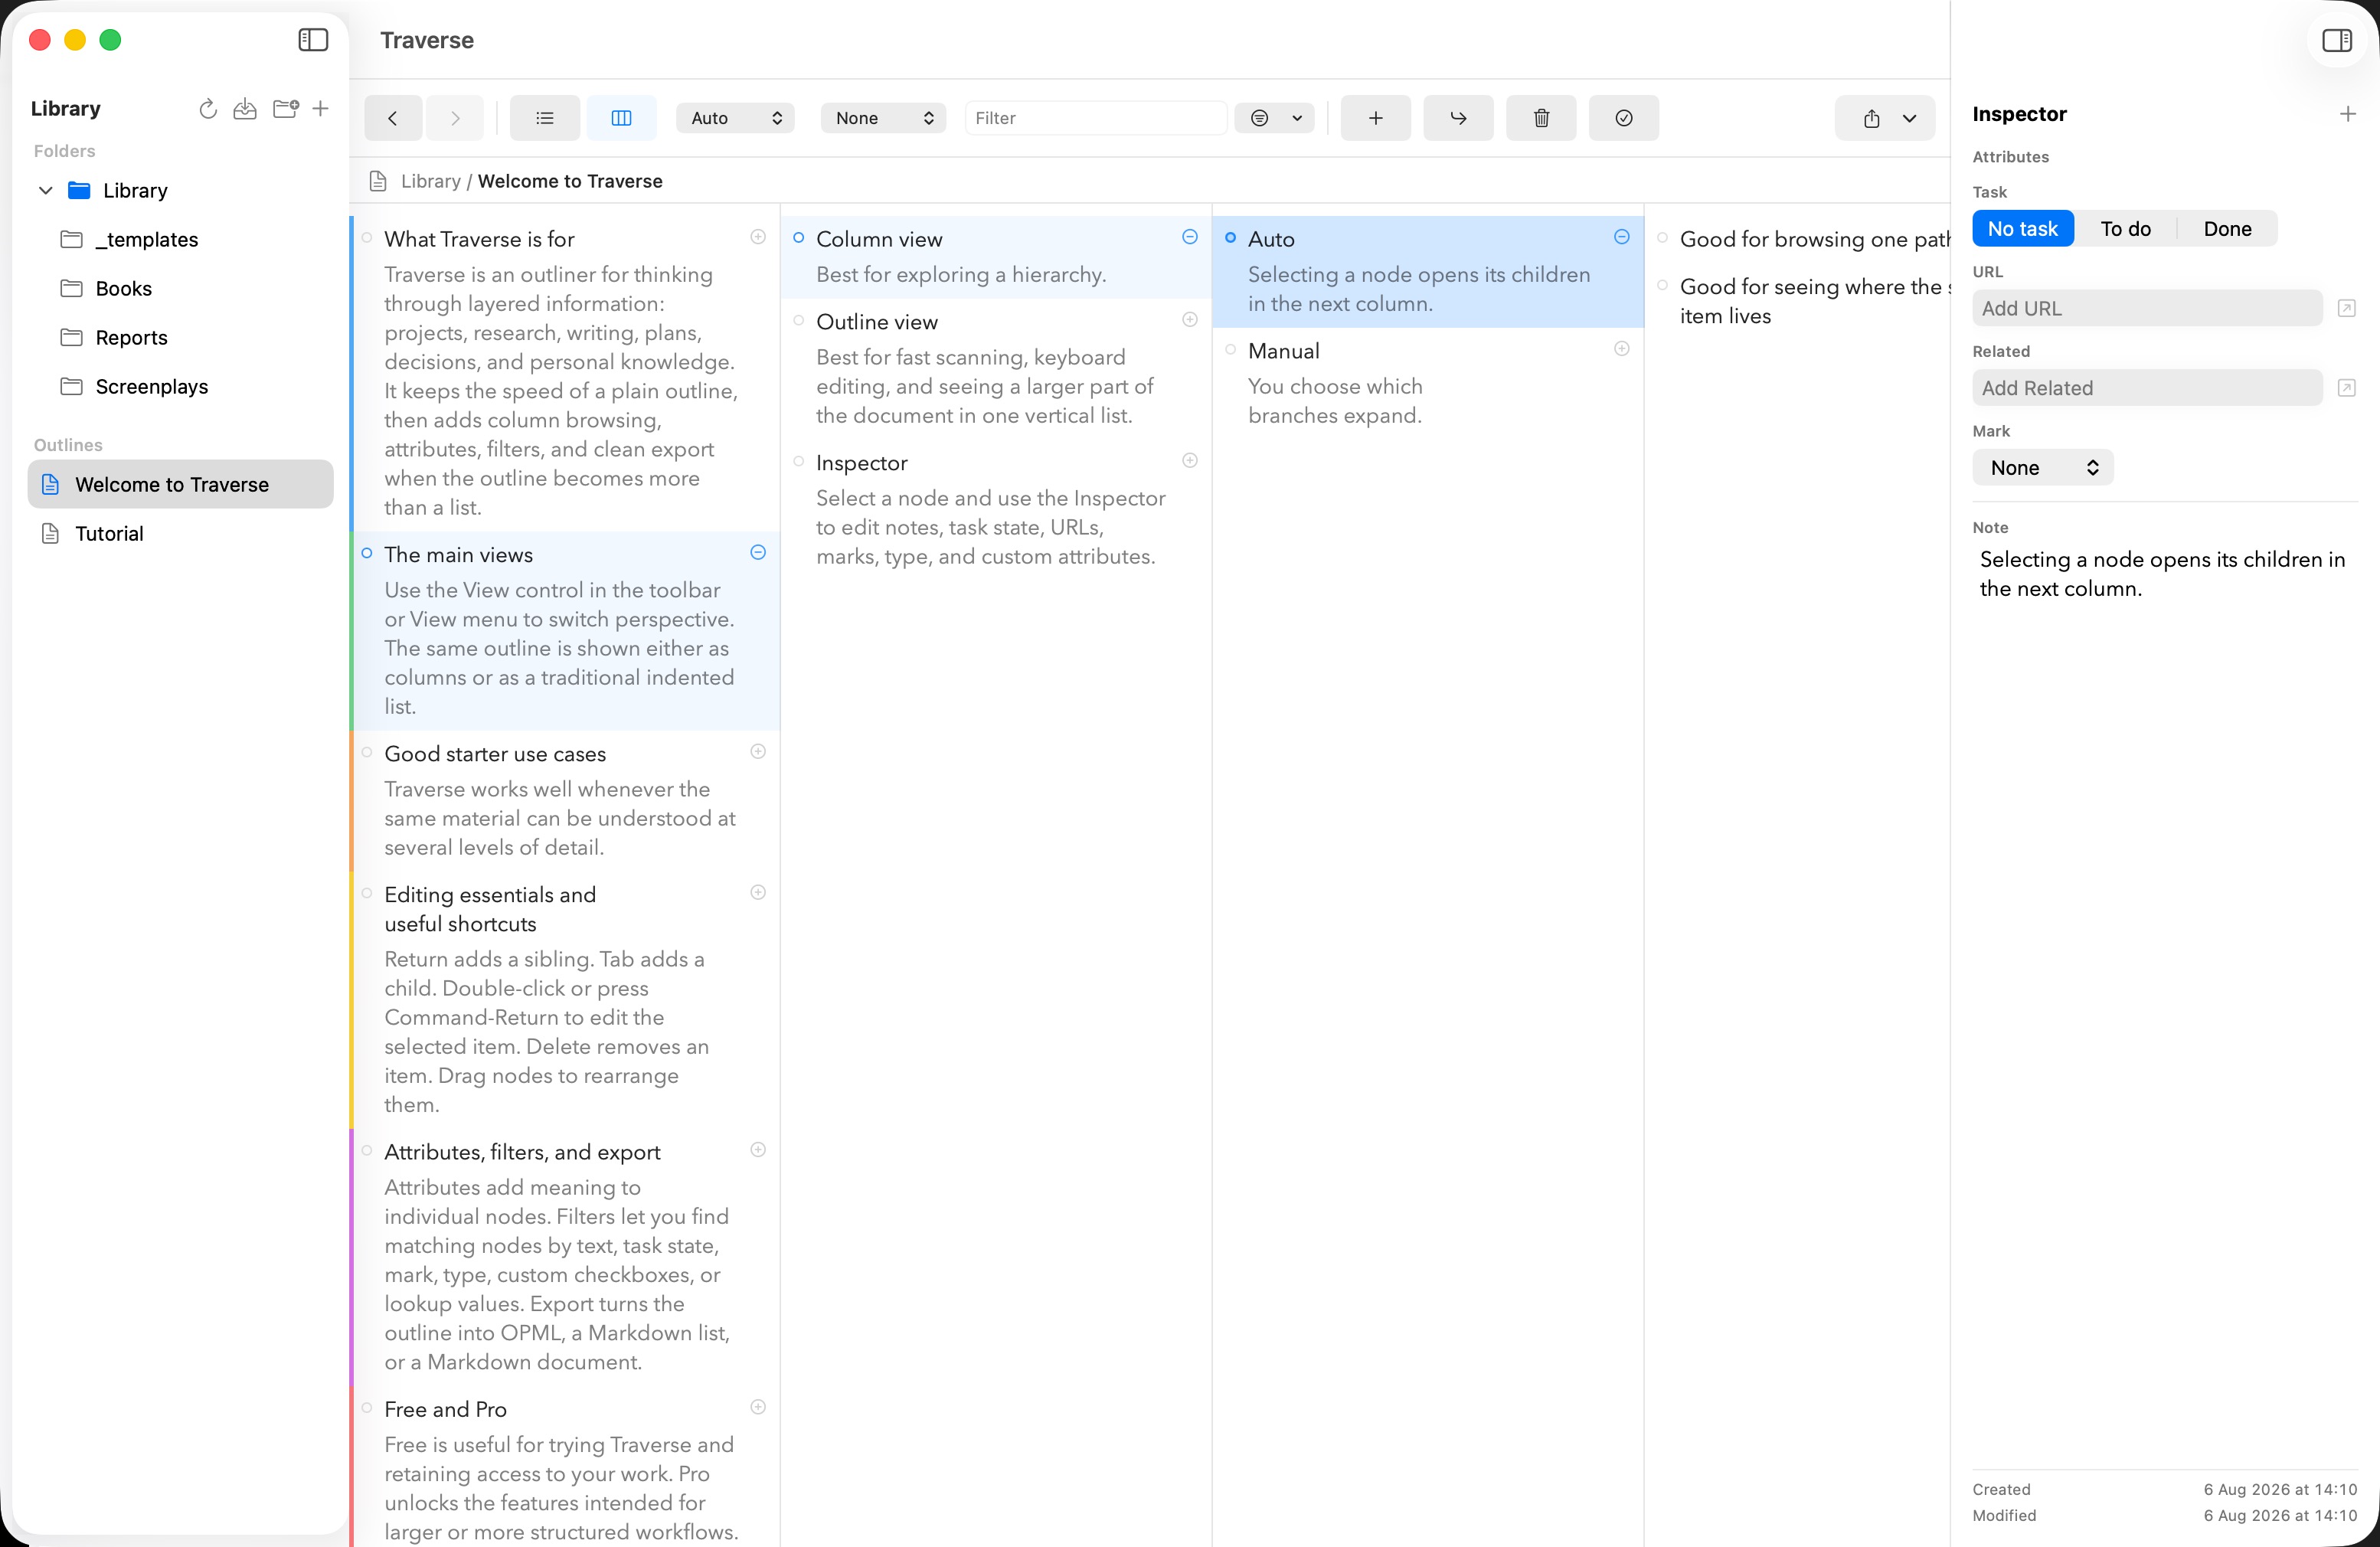The image size is (2380, 1547).
Task: Select the 'Good starter use cases' node title
Action: coord(495,754)
